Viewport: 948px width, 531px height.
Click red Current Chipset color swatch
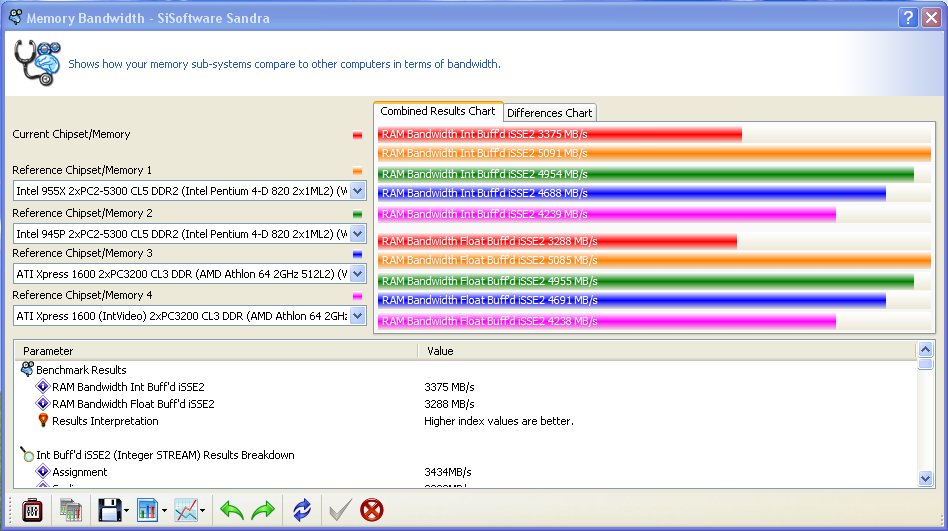click(x=357, y=135)
